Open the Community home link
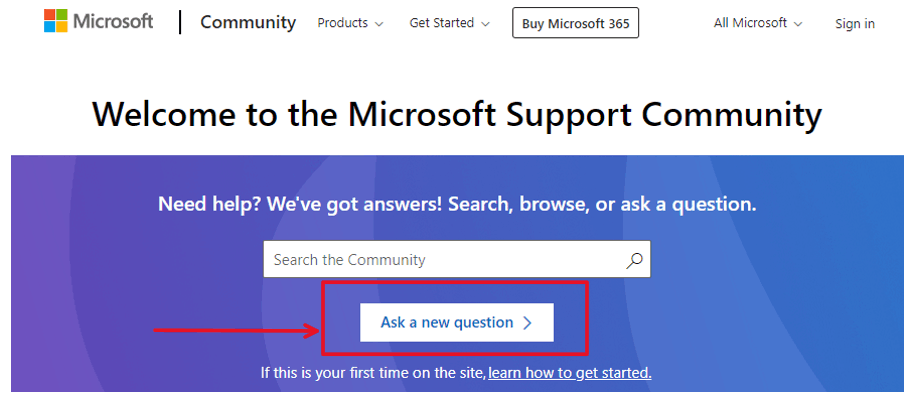 pyautogui.click(x=248, y=22)
